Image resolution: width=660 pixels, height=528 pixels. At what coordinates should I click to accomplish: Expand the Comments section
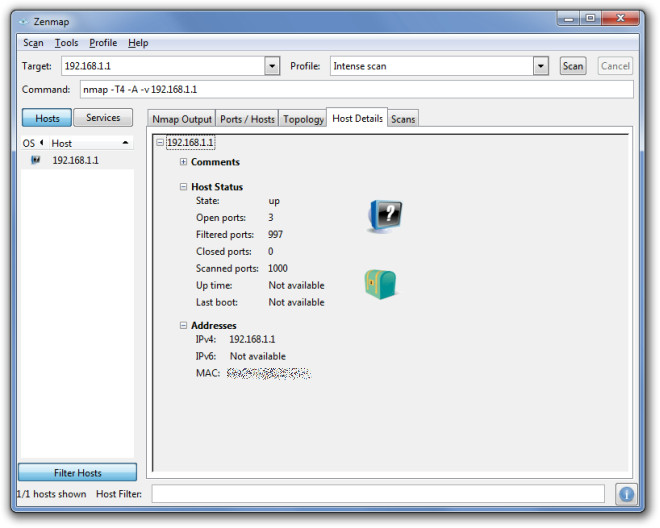click(x=184, y=162)
